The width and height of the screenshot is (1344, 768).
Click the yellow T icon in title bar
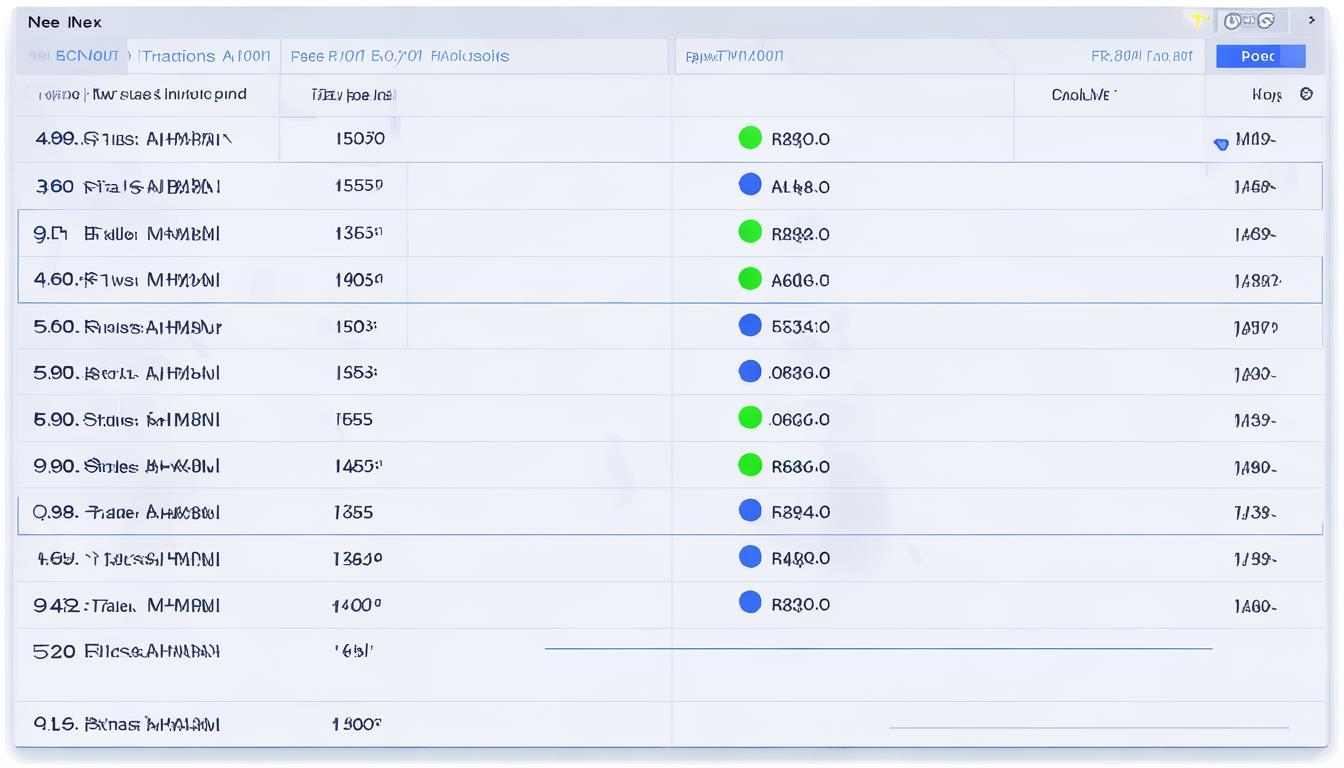click(x=1197, y=21)
